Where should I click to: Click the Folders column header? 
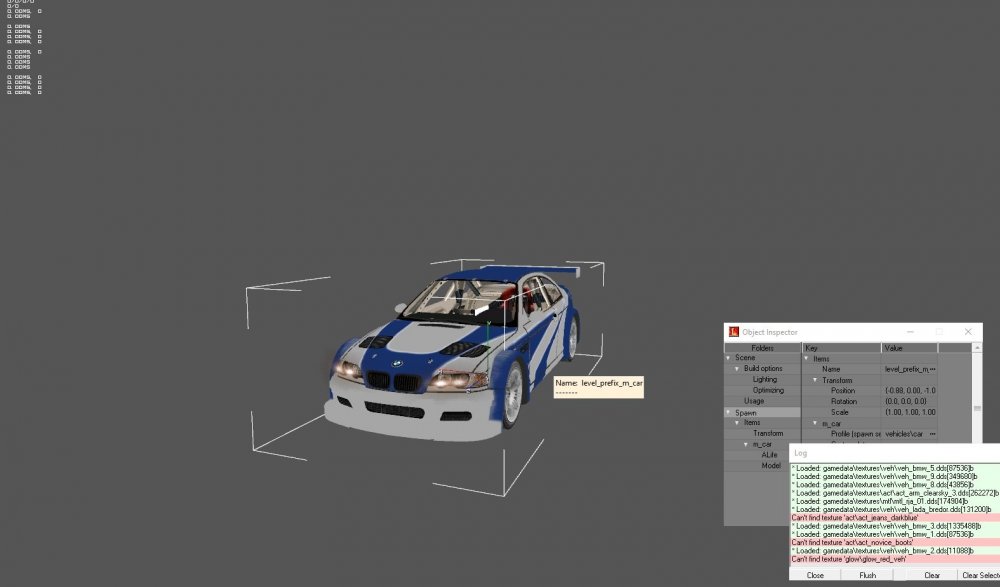pyautogui.click(x=763, y=348)
